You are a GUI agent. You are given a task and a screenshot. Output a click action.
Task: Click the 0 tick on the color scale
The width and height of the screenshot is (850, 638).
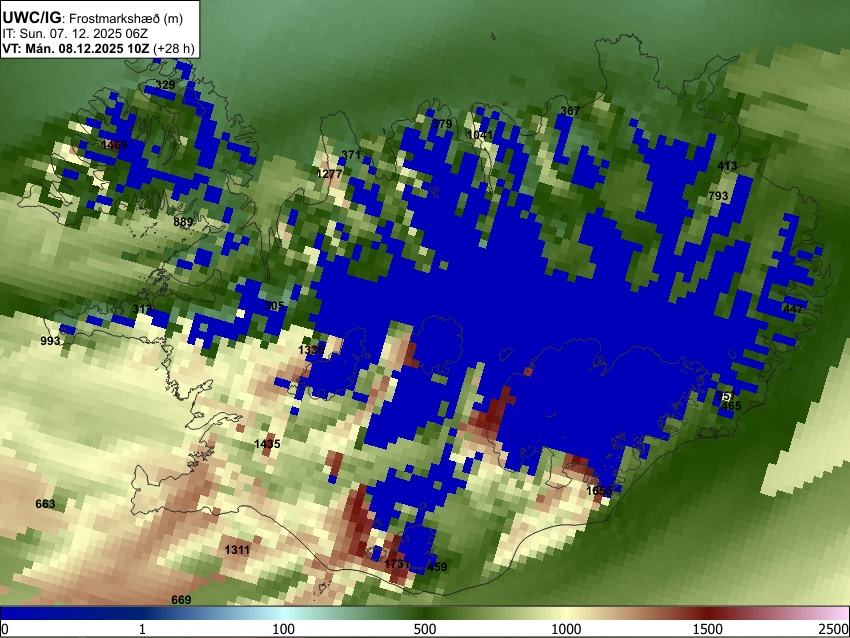pos(5,629)
